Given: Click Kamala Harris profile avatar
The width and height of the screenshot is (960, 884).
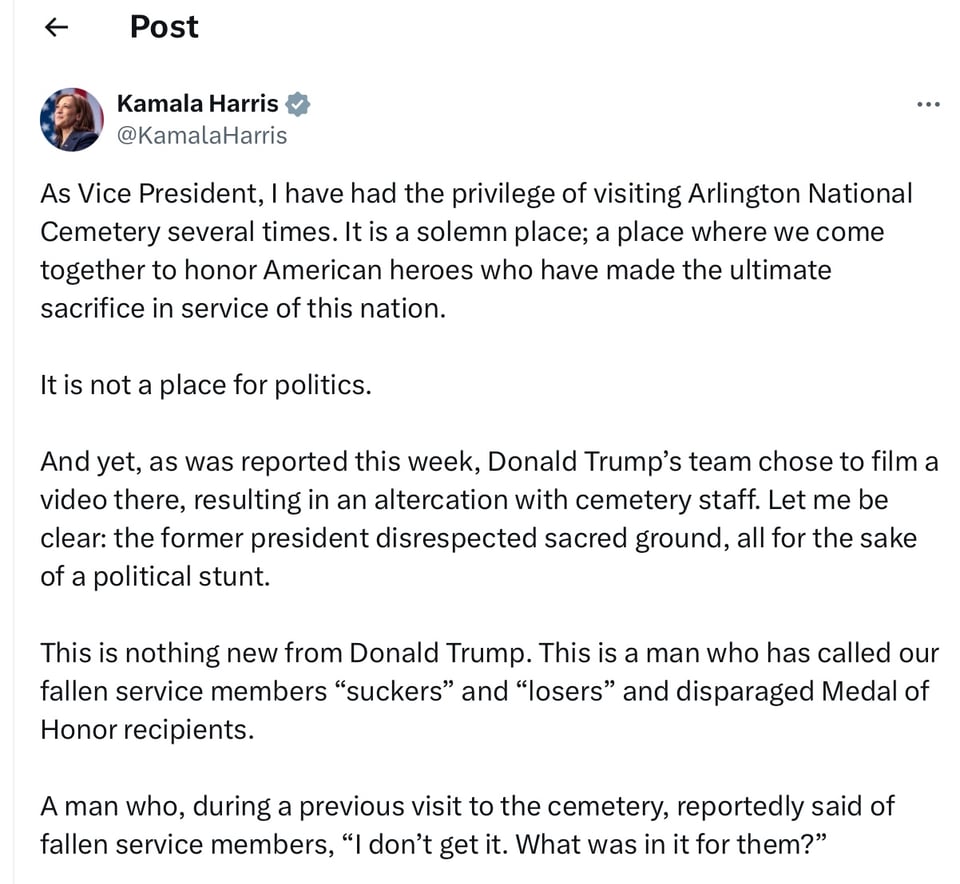Looking at the screenshot, I should coord(71,119).
